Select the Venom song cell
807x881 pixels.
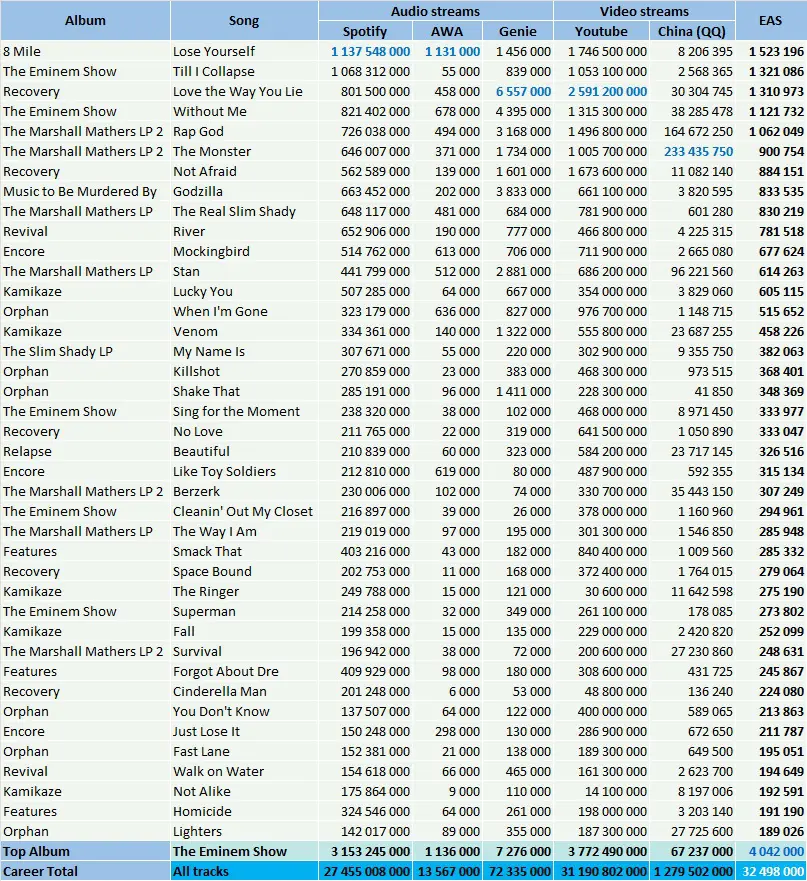click(x=244, y=331)
